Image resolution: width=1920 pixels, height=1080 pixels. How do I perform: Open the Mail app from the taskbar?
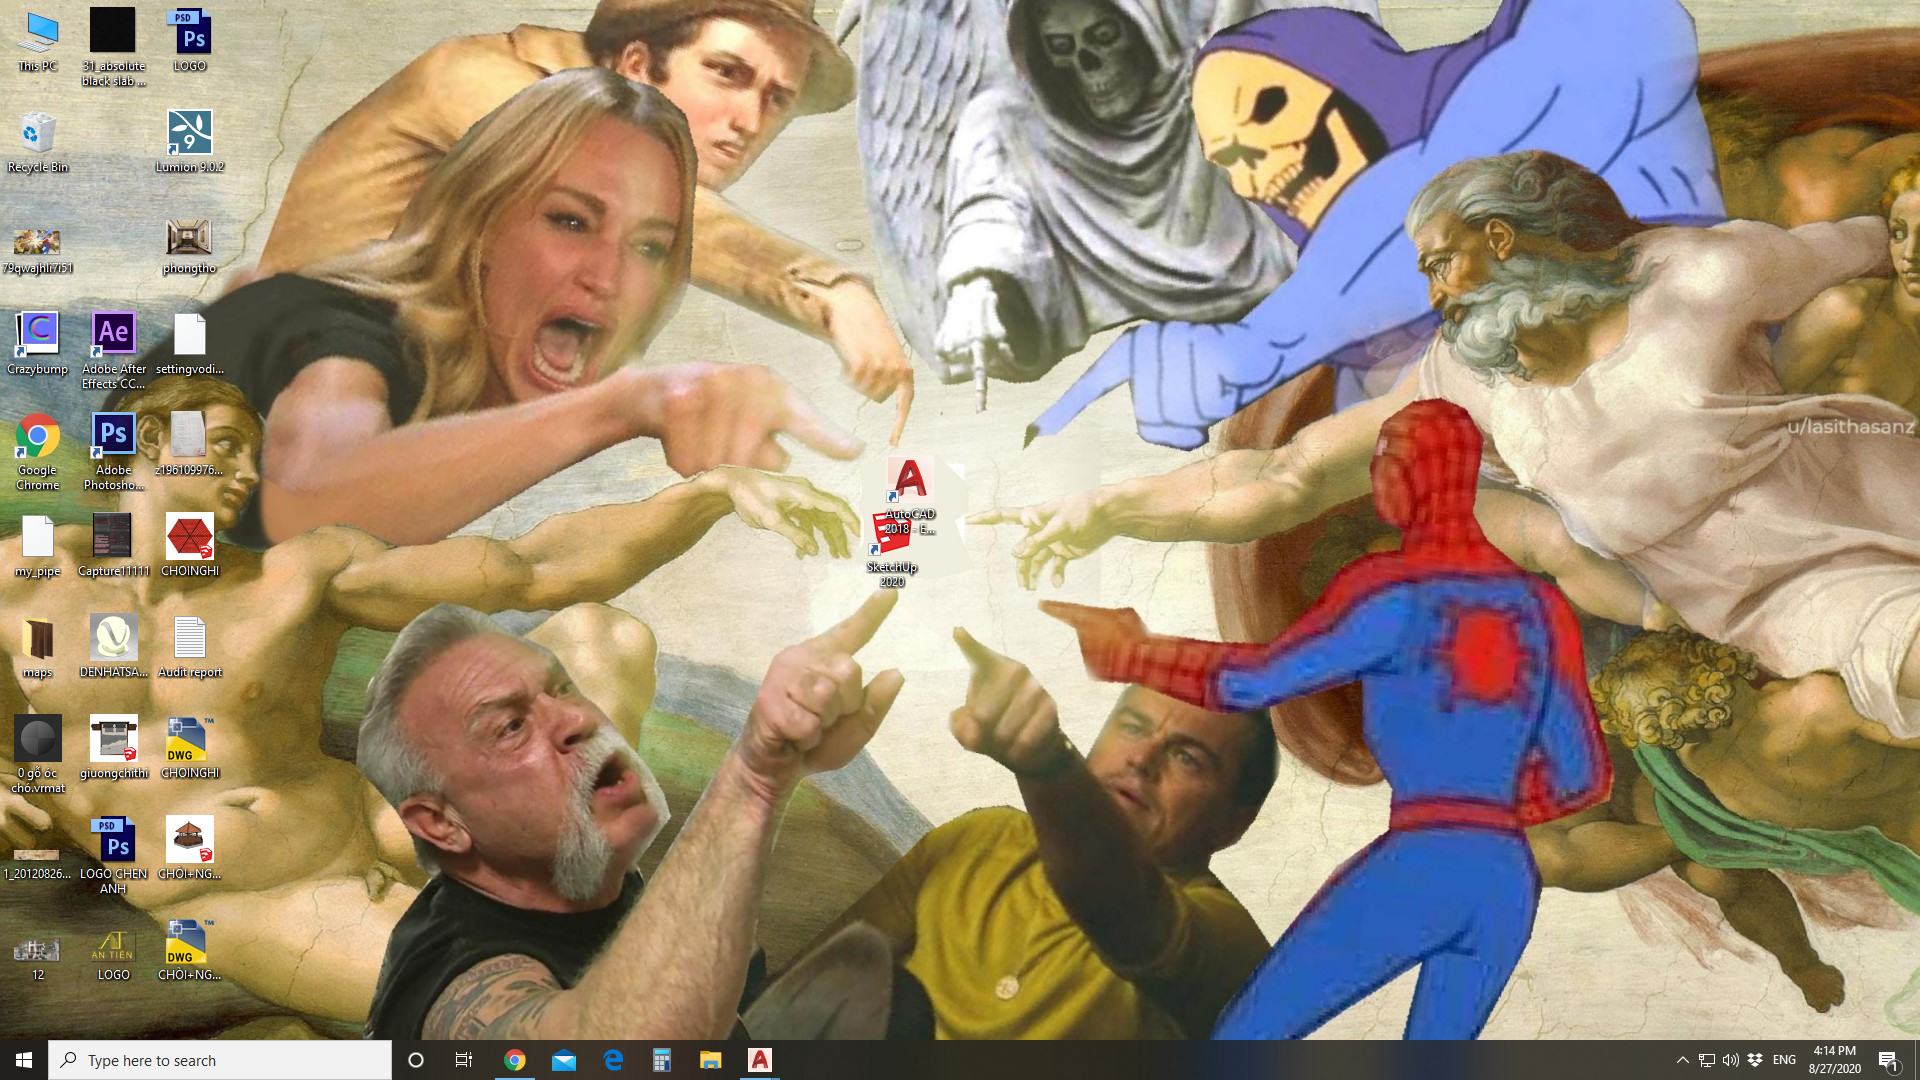click(564, 1060)
